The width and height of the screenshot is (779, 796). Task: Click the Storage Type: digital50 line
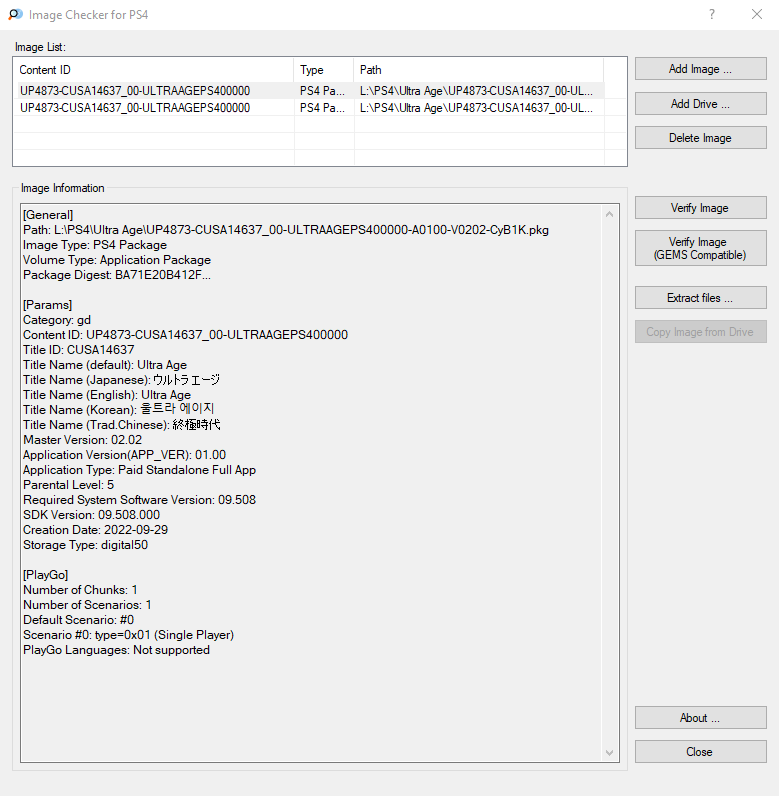(85, 545)
